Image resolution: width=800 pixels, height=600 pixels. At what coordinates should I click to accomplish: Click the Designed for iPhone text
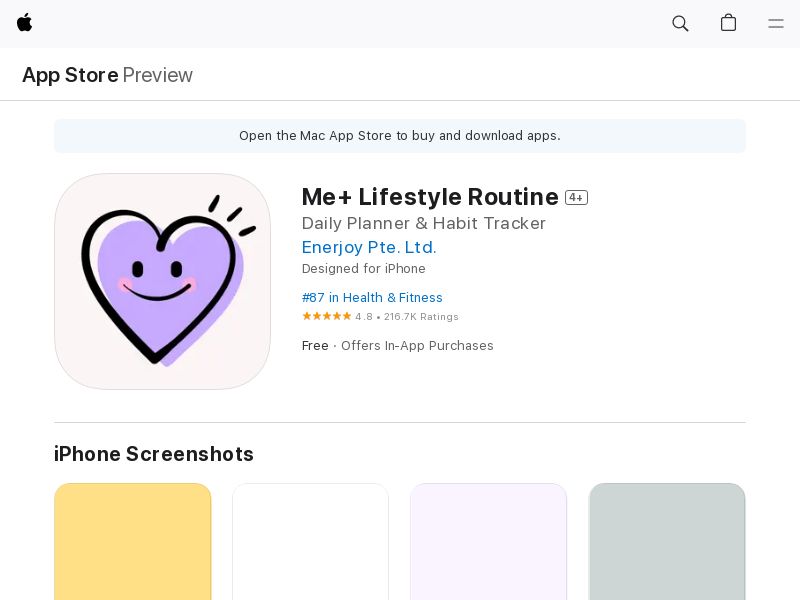363,268
